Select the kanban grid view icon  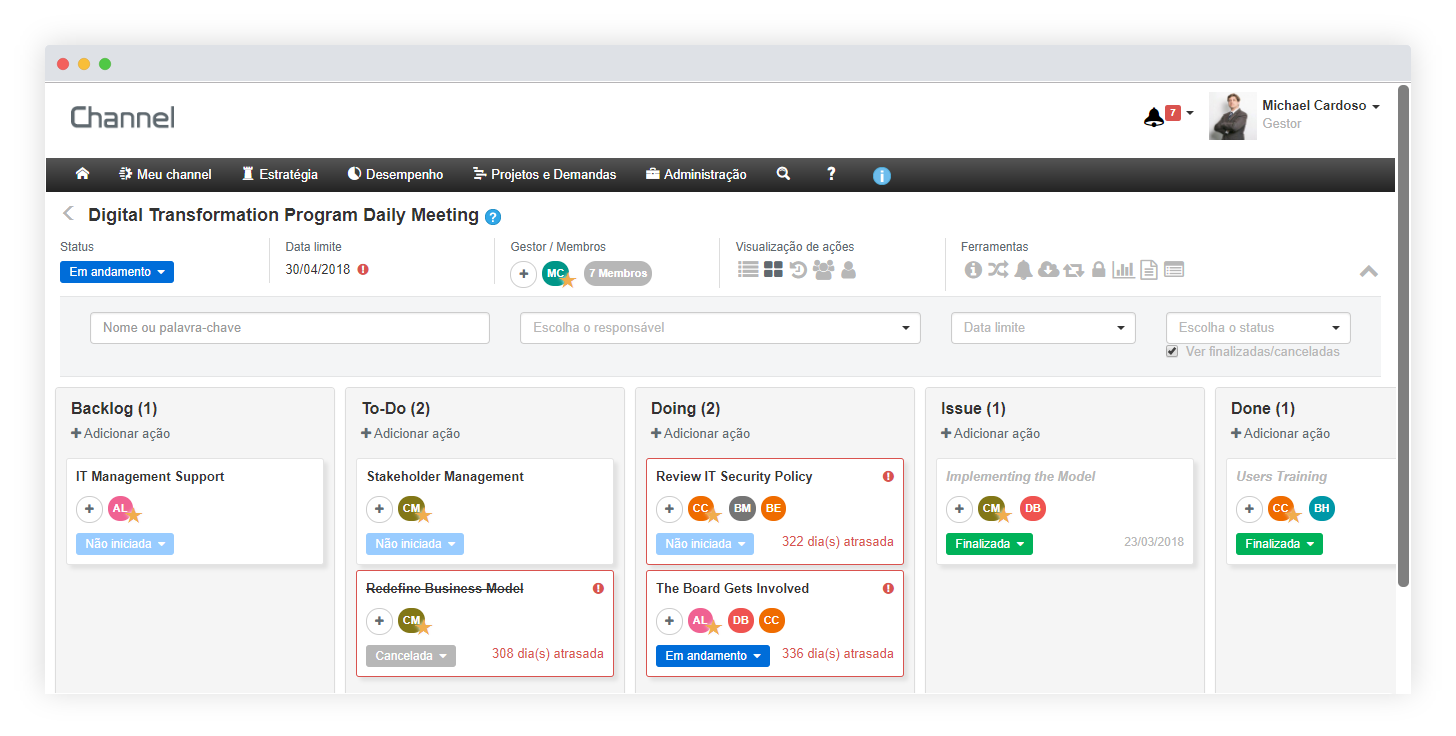point(773,269)
